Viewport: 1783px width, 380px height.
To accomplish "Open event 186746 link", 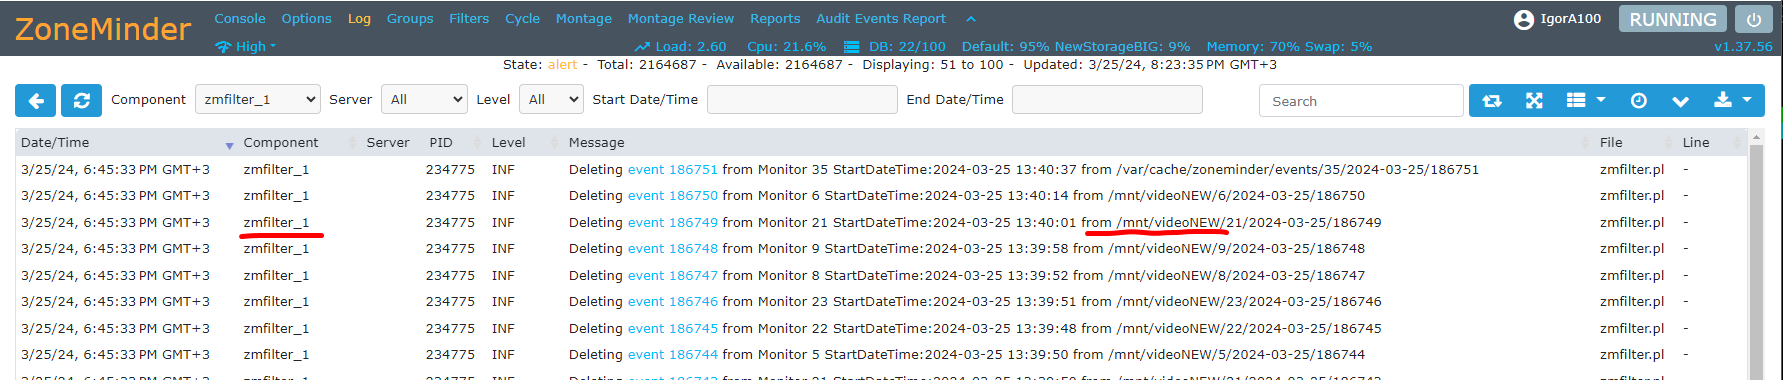I will tap(673, 301).
